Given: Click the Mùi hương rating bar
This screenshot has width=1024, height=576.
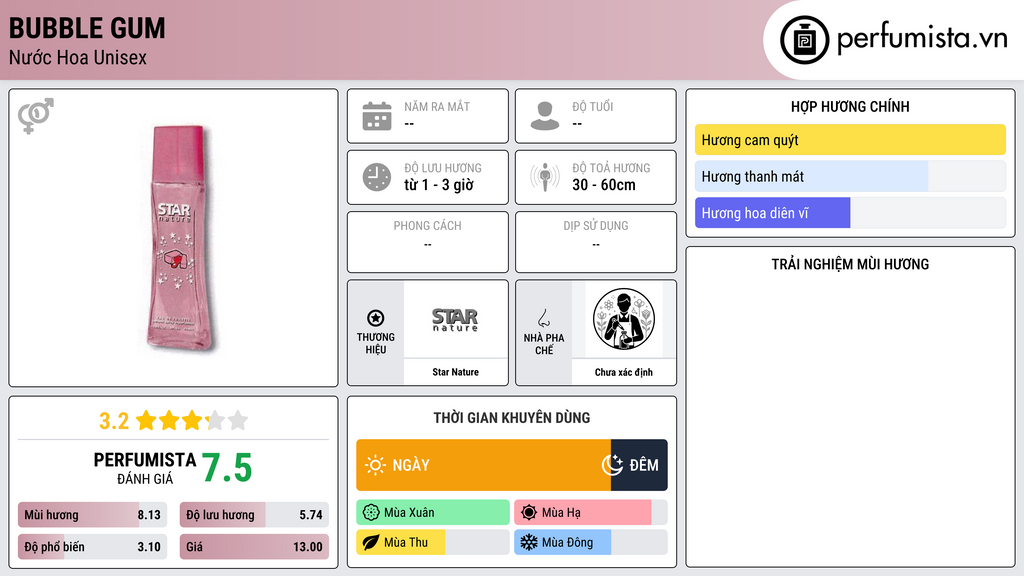Looking at the screenshot, I should pyautogui.click(x=92, y=515).
